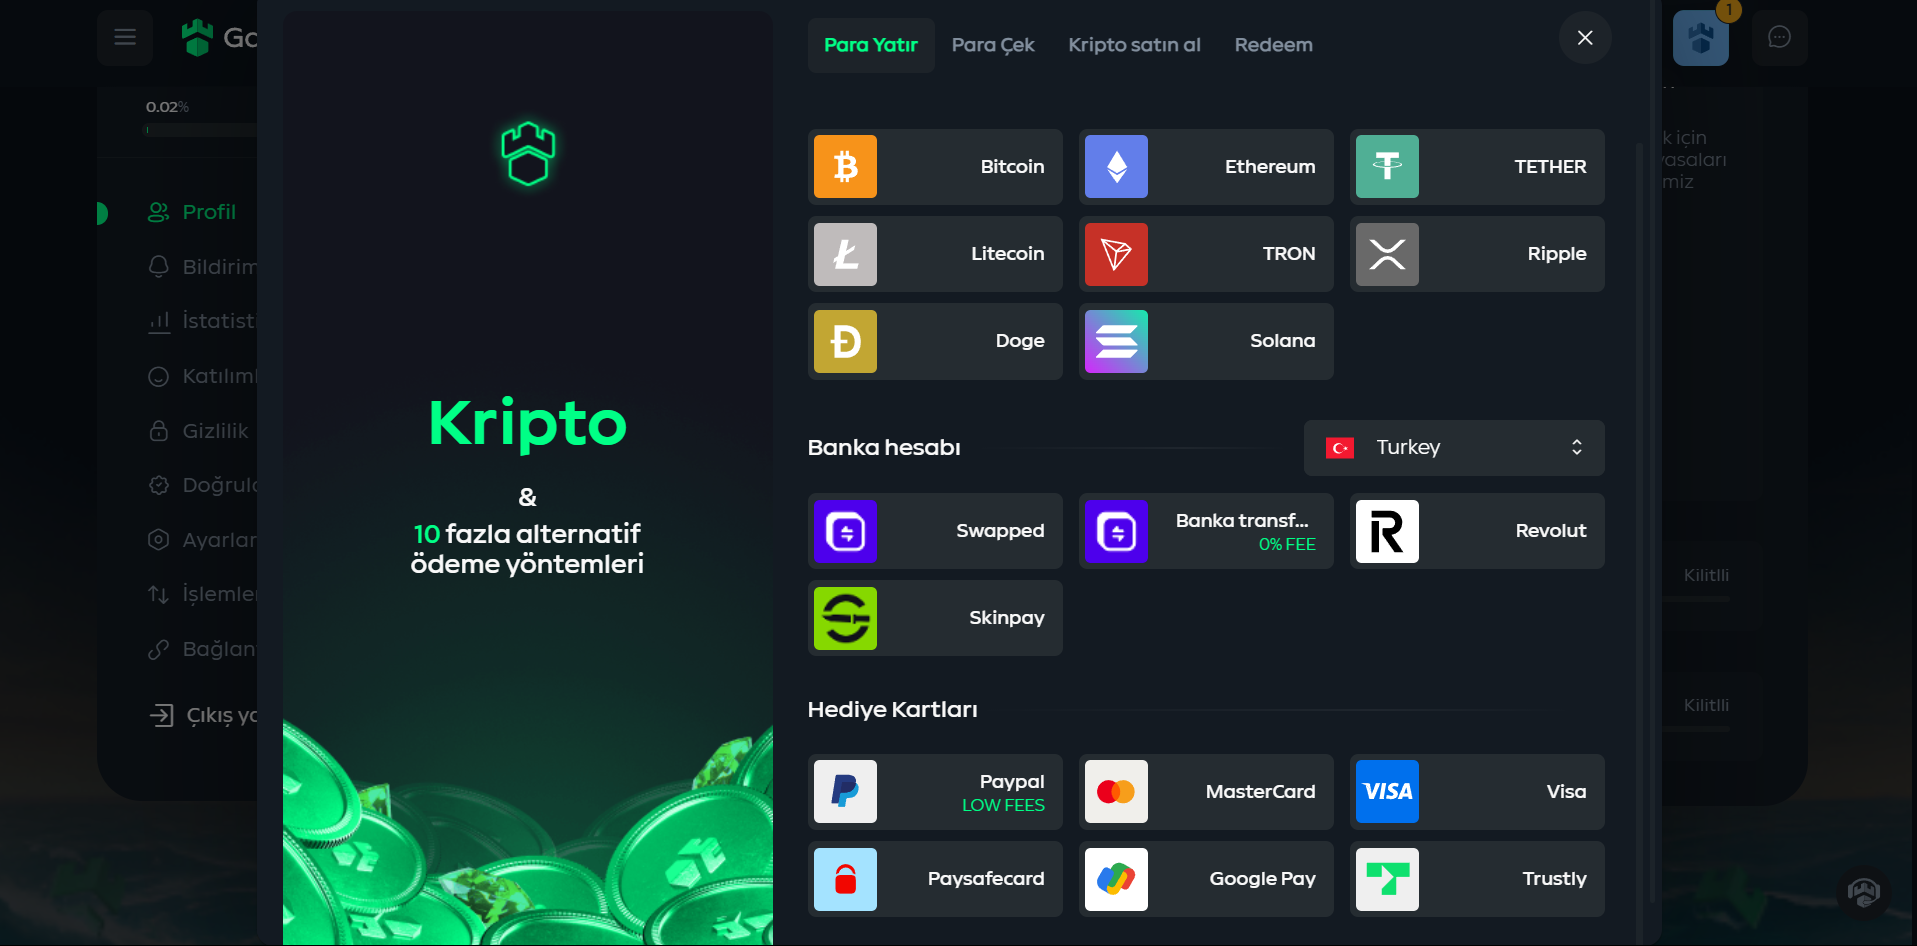Open the Kripto satın al tab
Image resolution: width=1917 pixels, height=946 pixels.
coord(1134,45)
